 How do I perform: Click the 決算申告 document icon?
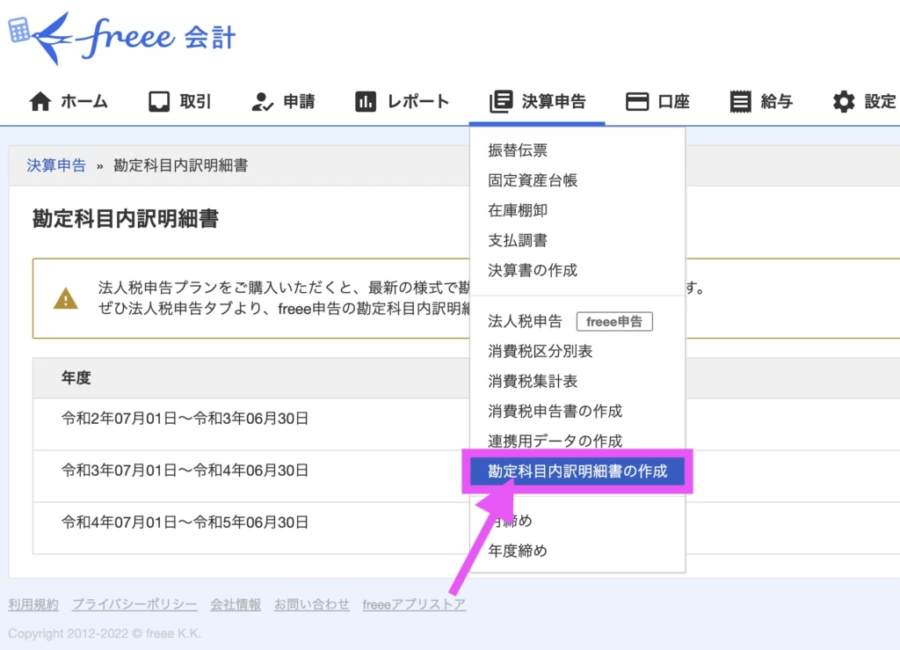tap(500, 101)
